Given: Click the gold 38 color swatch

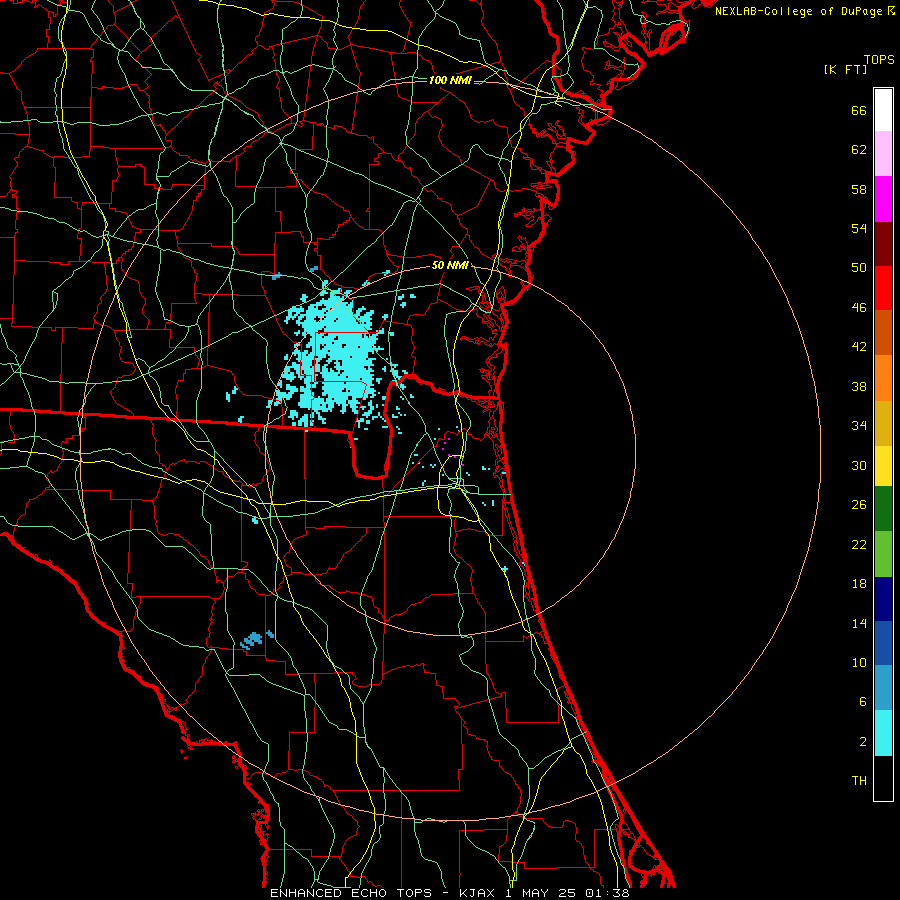Looking at the screenshot, I should click(883, 422).
